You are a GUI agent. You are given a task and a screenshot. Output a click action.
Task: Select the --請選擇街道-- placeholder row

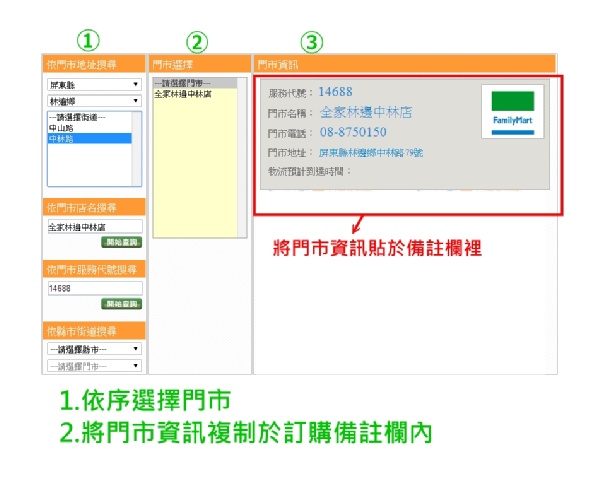[x=90, y=117]
